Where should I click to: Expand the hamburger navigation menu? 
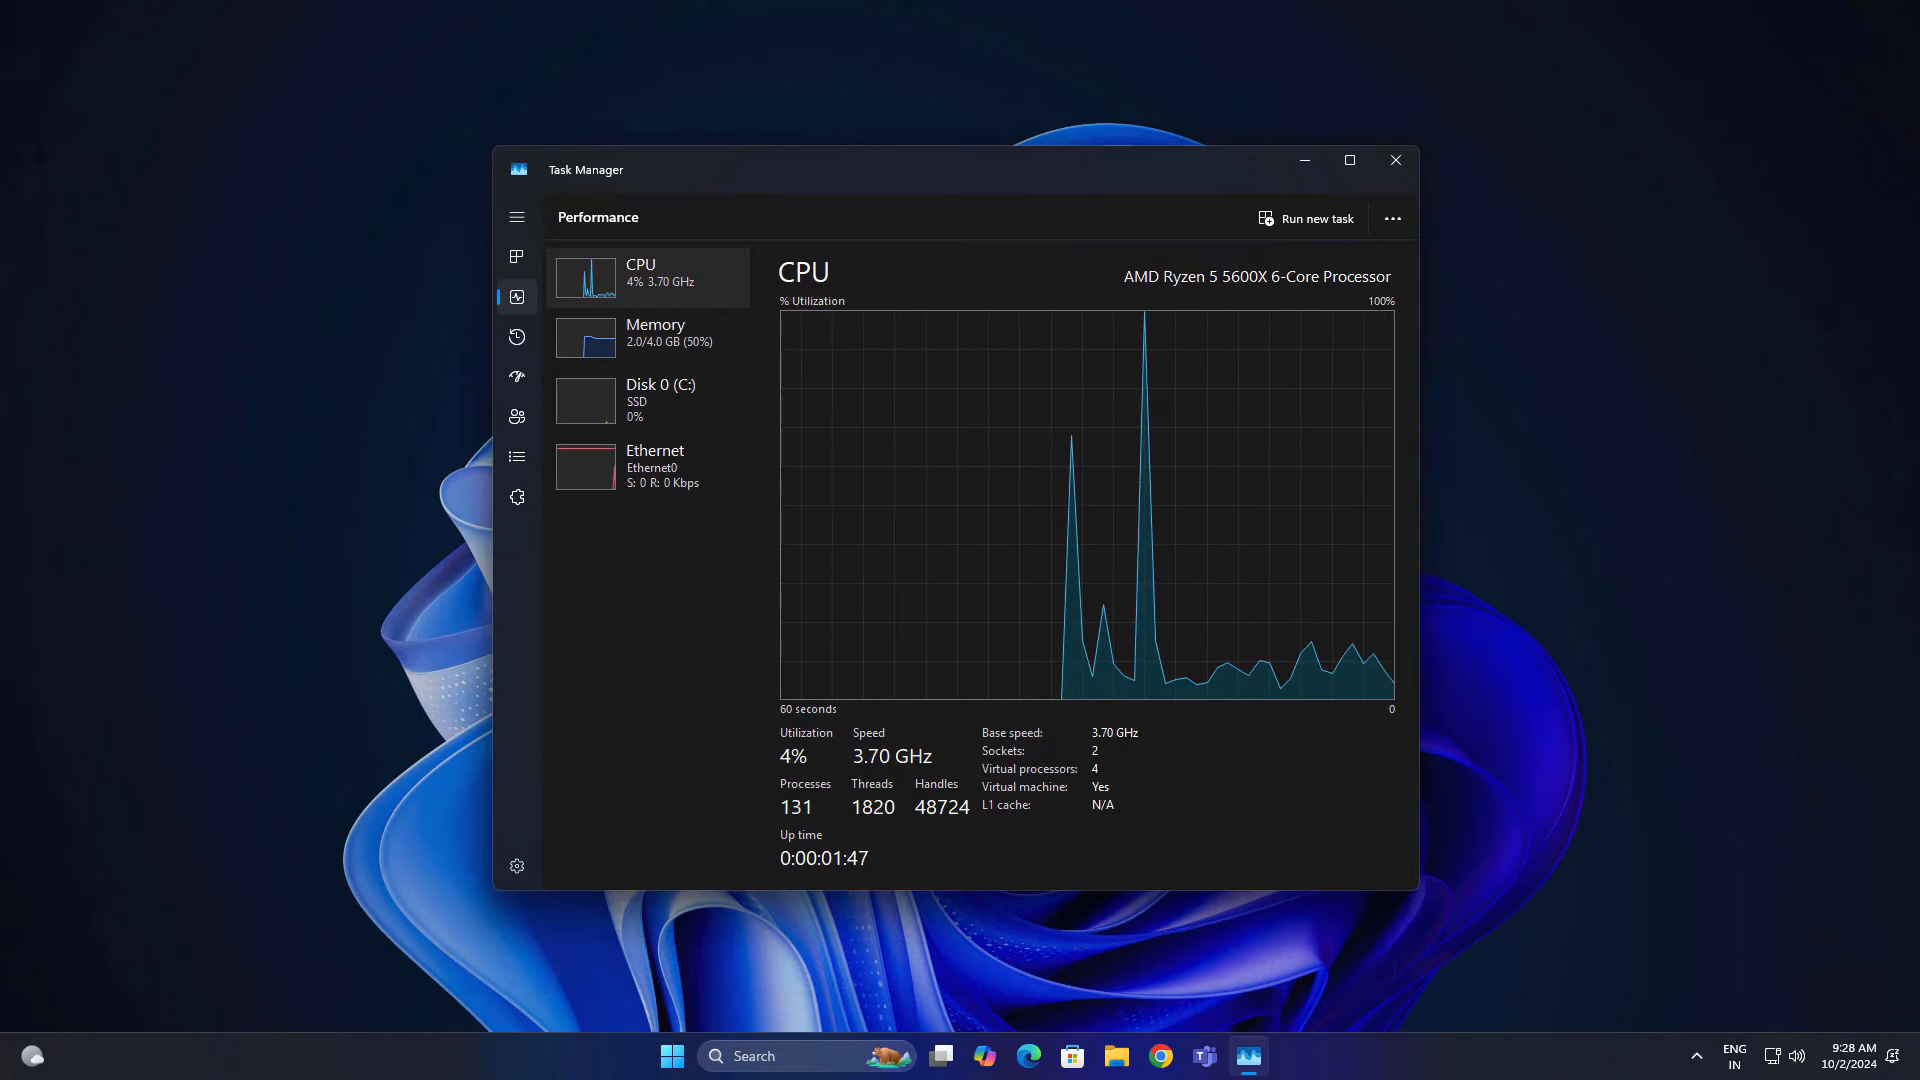click(517, 217)
